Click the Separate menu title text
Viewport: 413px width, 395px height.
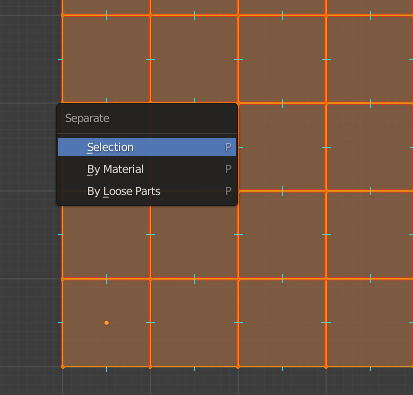click(87, 118)
